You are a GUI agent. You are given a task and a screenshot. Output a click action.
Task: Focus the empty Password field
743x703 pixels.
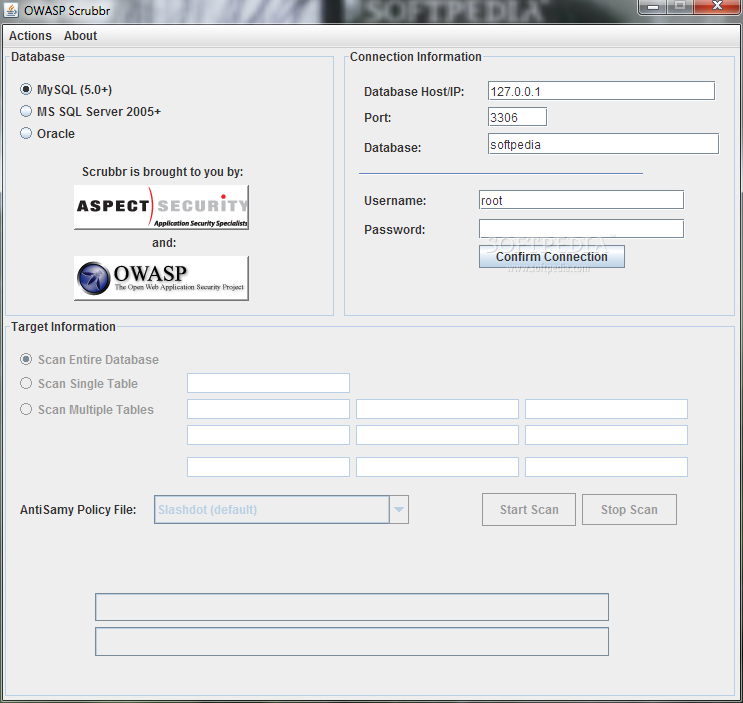click(581, 229)
